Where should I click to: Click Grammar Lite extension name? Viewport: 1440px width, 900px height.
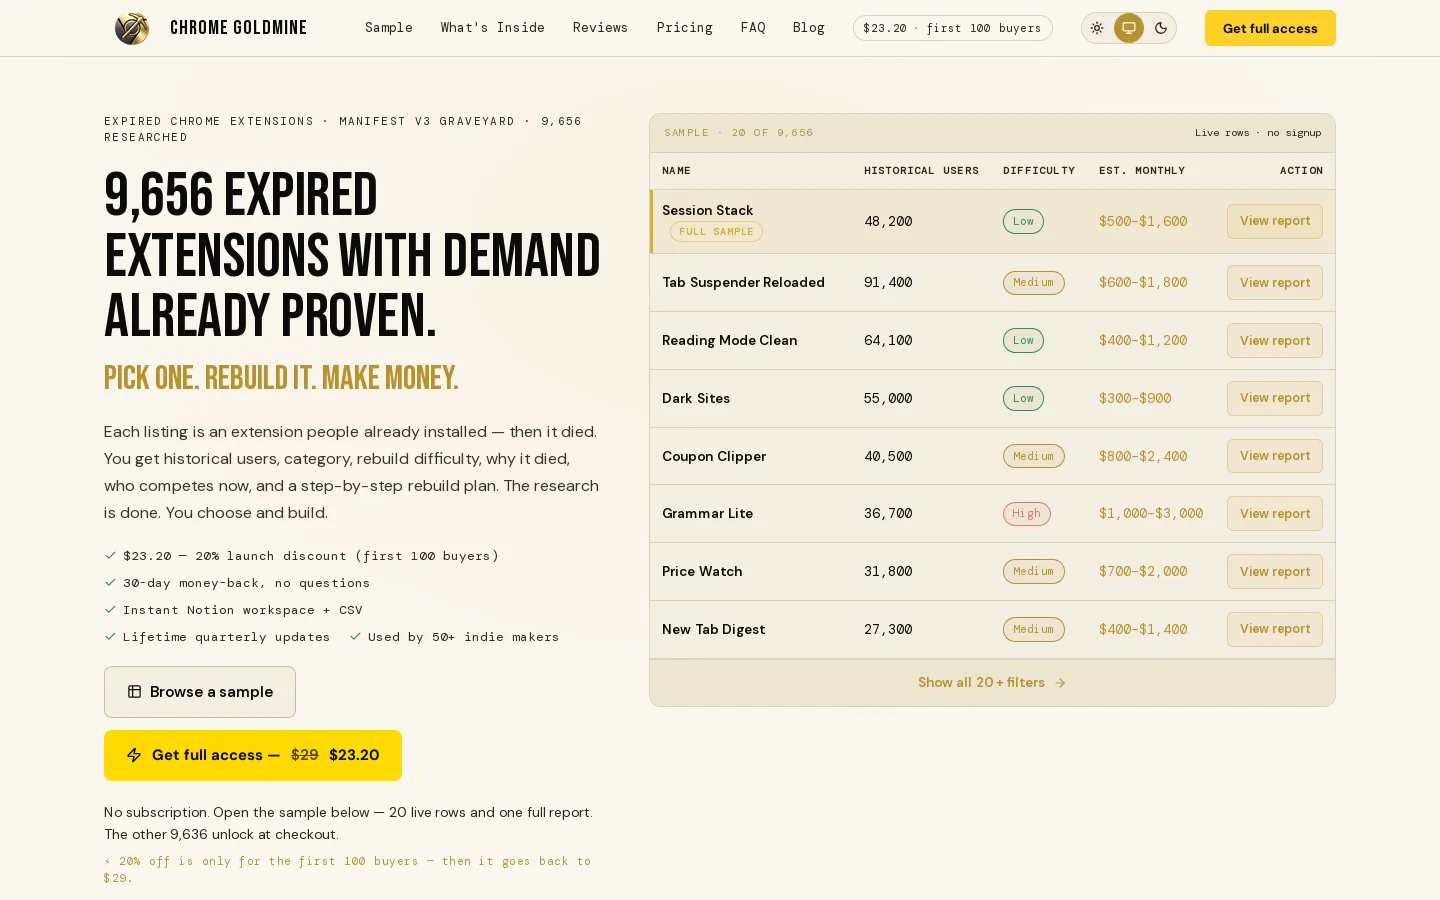point(707,514)
